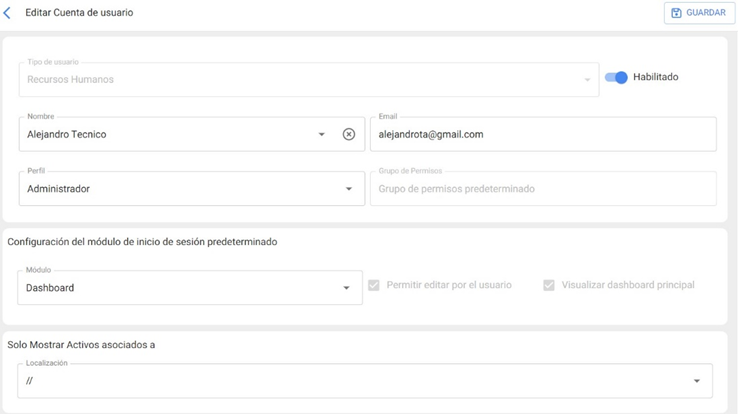Click the Recursos Humanos field value

pos(71,80)
